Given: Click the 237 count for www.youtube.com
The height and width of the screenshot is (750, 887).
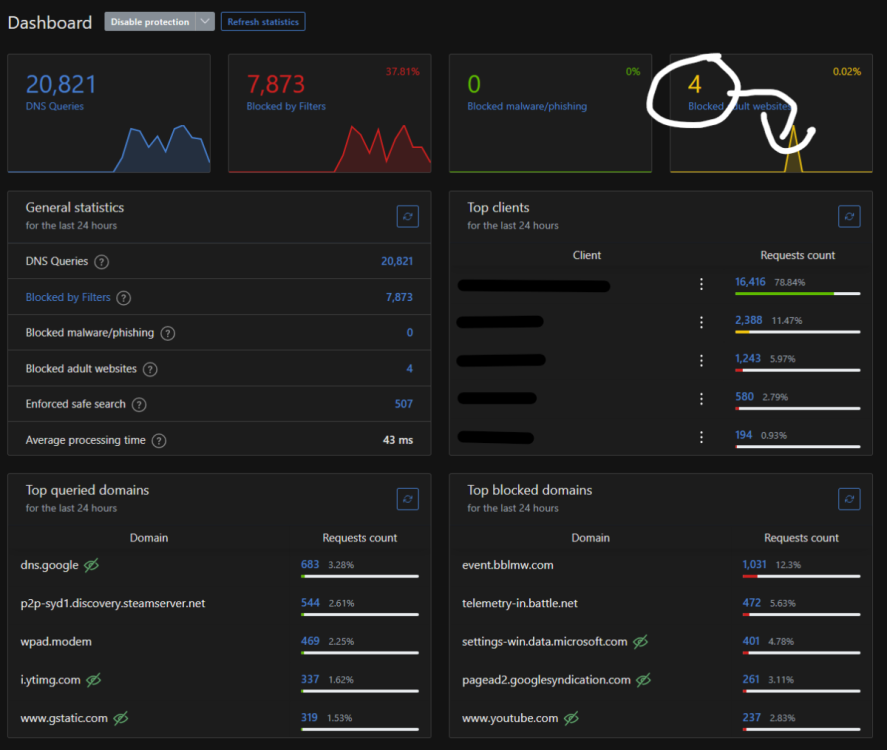Looking at the screenshot, I should (x=751, y=717).
